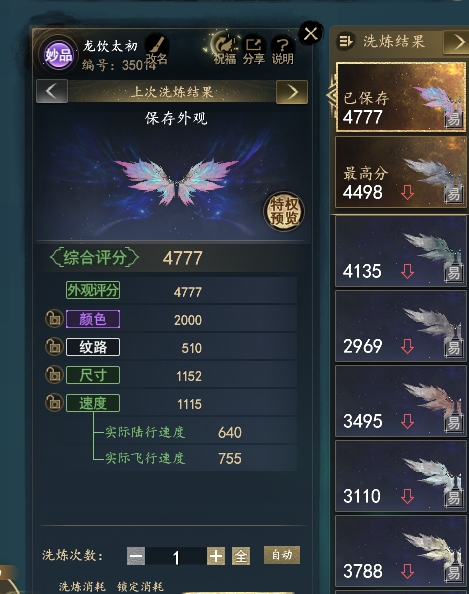Click the 全 max count button
Image resolution: width=469 pixels, height=594 pixels.
point(241,556)
